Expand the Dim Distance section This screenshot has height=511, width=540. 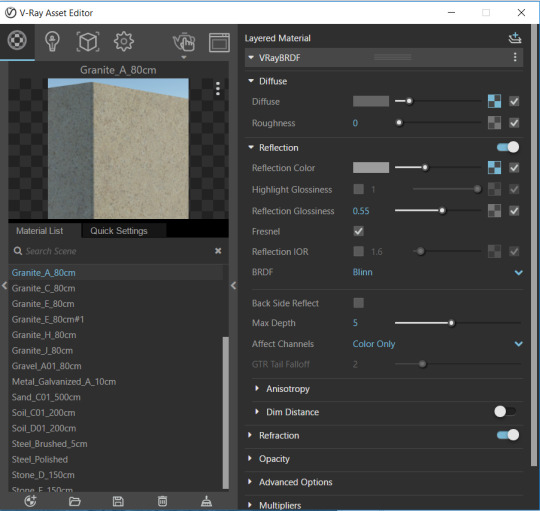[x=257, y=411]
